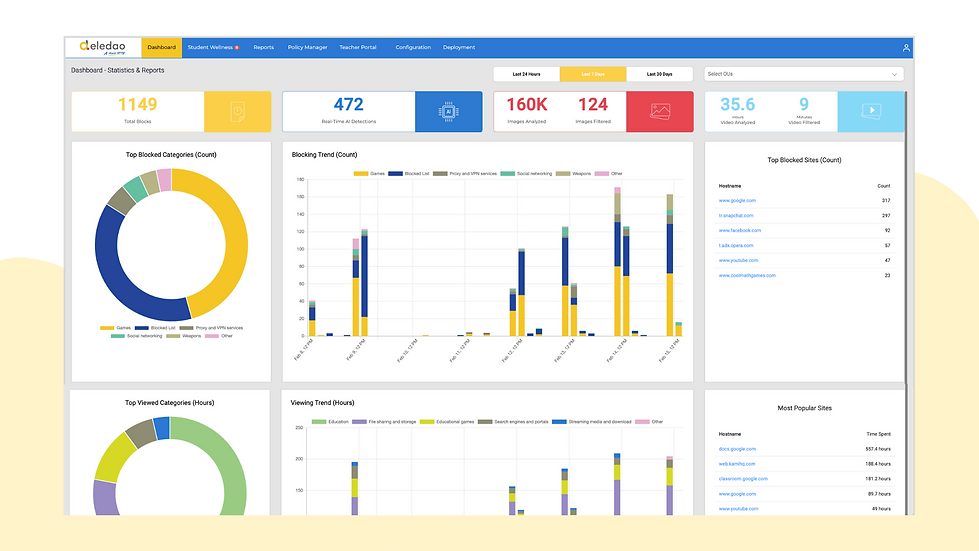This screenshot has height=551, width=979.
Task: Open the t.adx.opera.com link
Action: pos(735,246)
